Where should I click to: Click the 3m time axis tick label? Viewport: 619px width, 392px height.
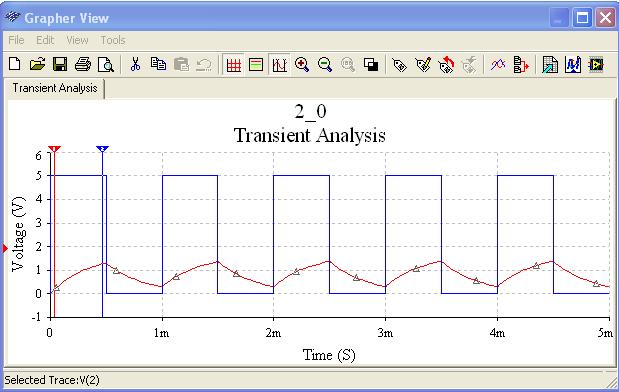pyautogui.click(x=385, y=333)
